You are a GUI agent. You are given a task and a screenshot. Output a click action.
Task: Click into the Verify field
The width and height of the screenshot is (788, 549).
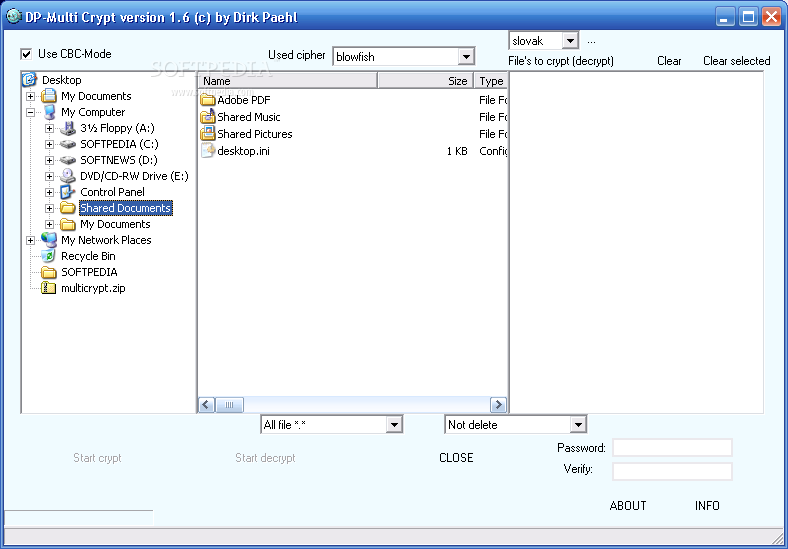672,471
